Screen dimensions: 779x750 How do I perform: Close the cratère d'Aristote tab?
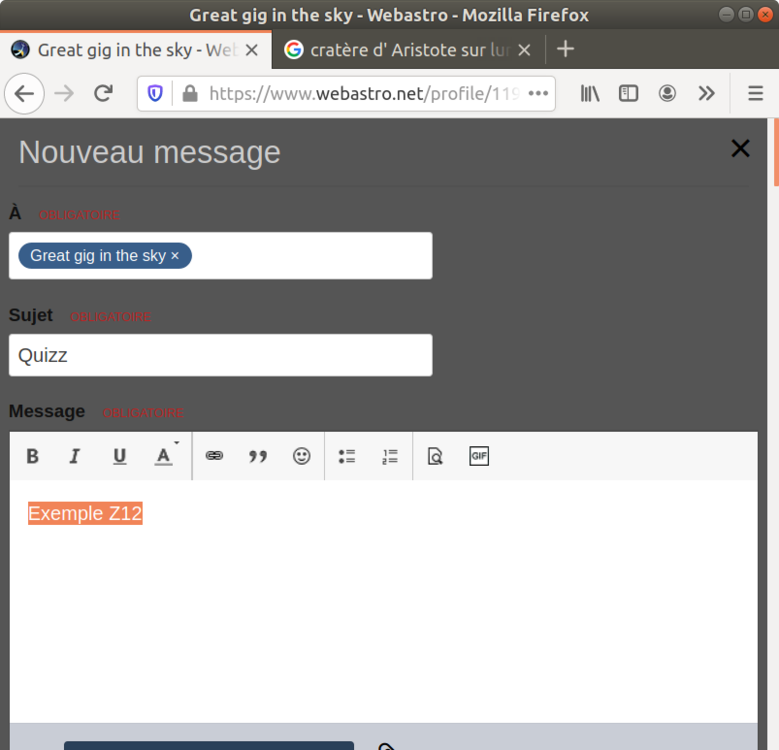[x=524, y=50]
